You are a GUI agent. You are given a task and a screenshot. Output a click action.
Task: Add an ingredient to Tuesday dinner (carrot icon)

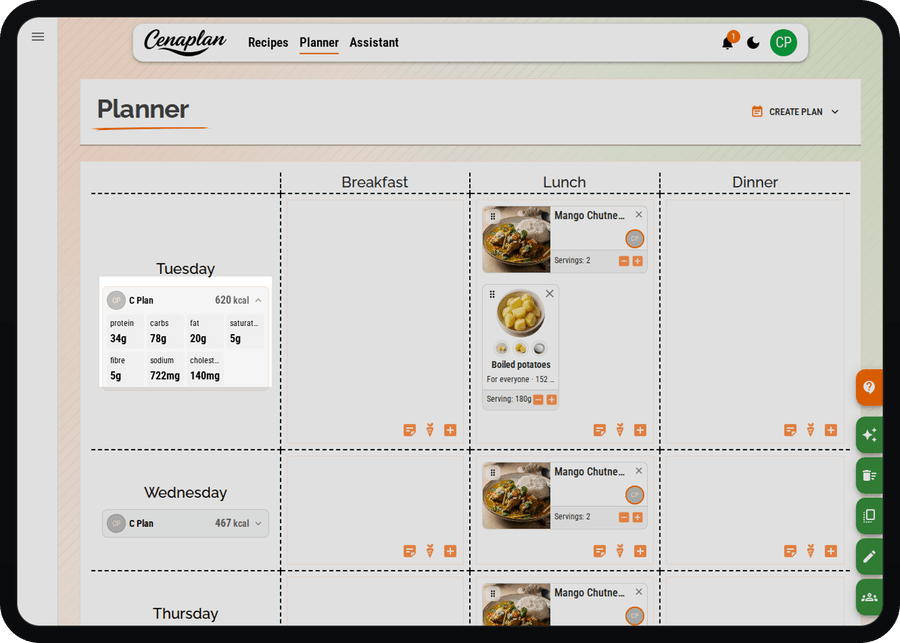pos(810,430)
